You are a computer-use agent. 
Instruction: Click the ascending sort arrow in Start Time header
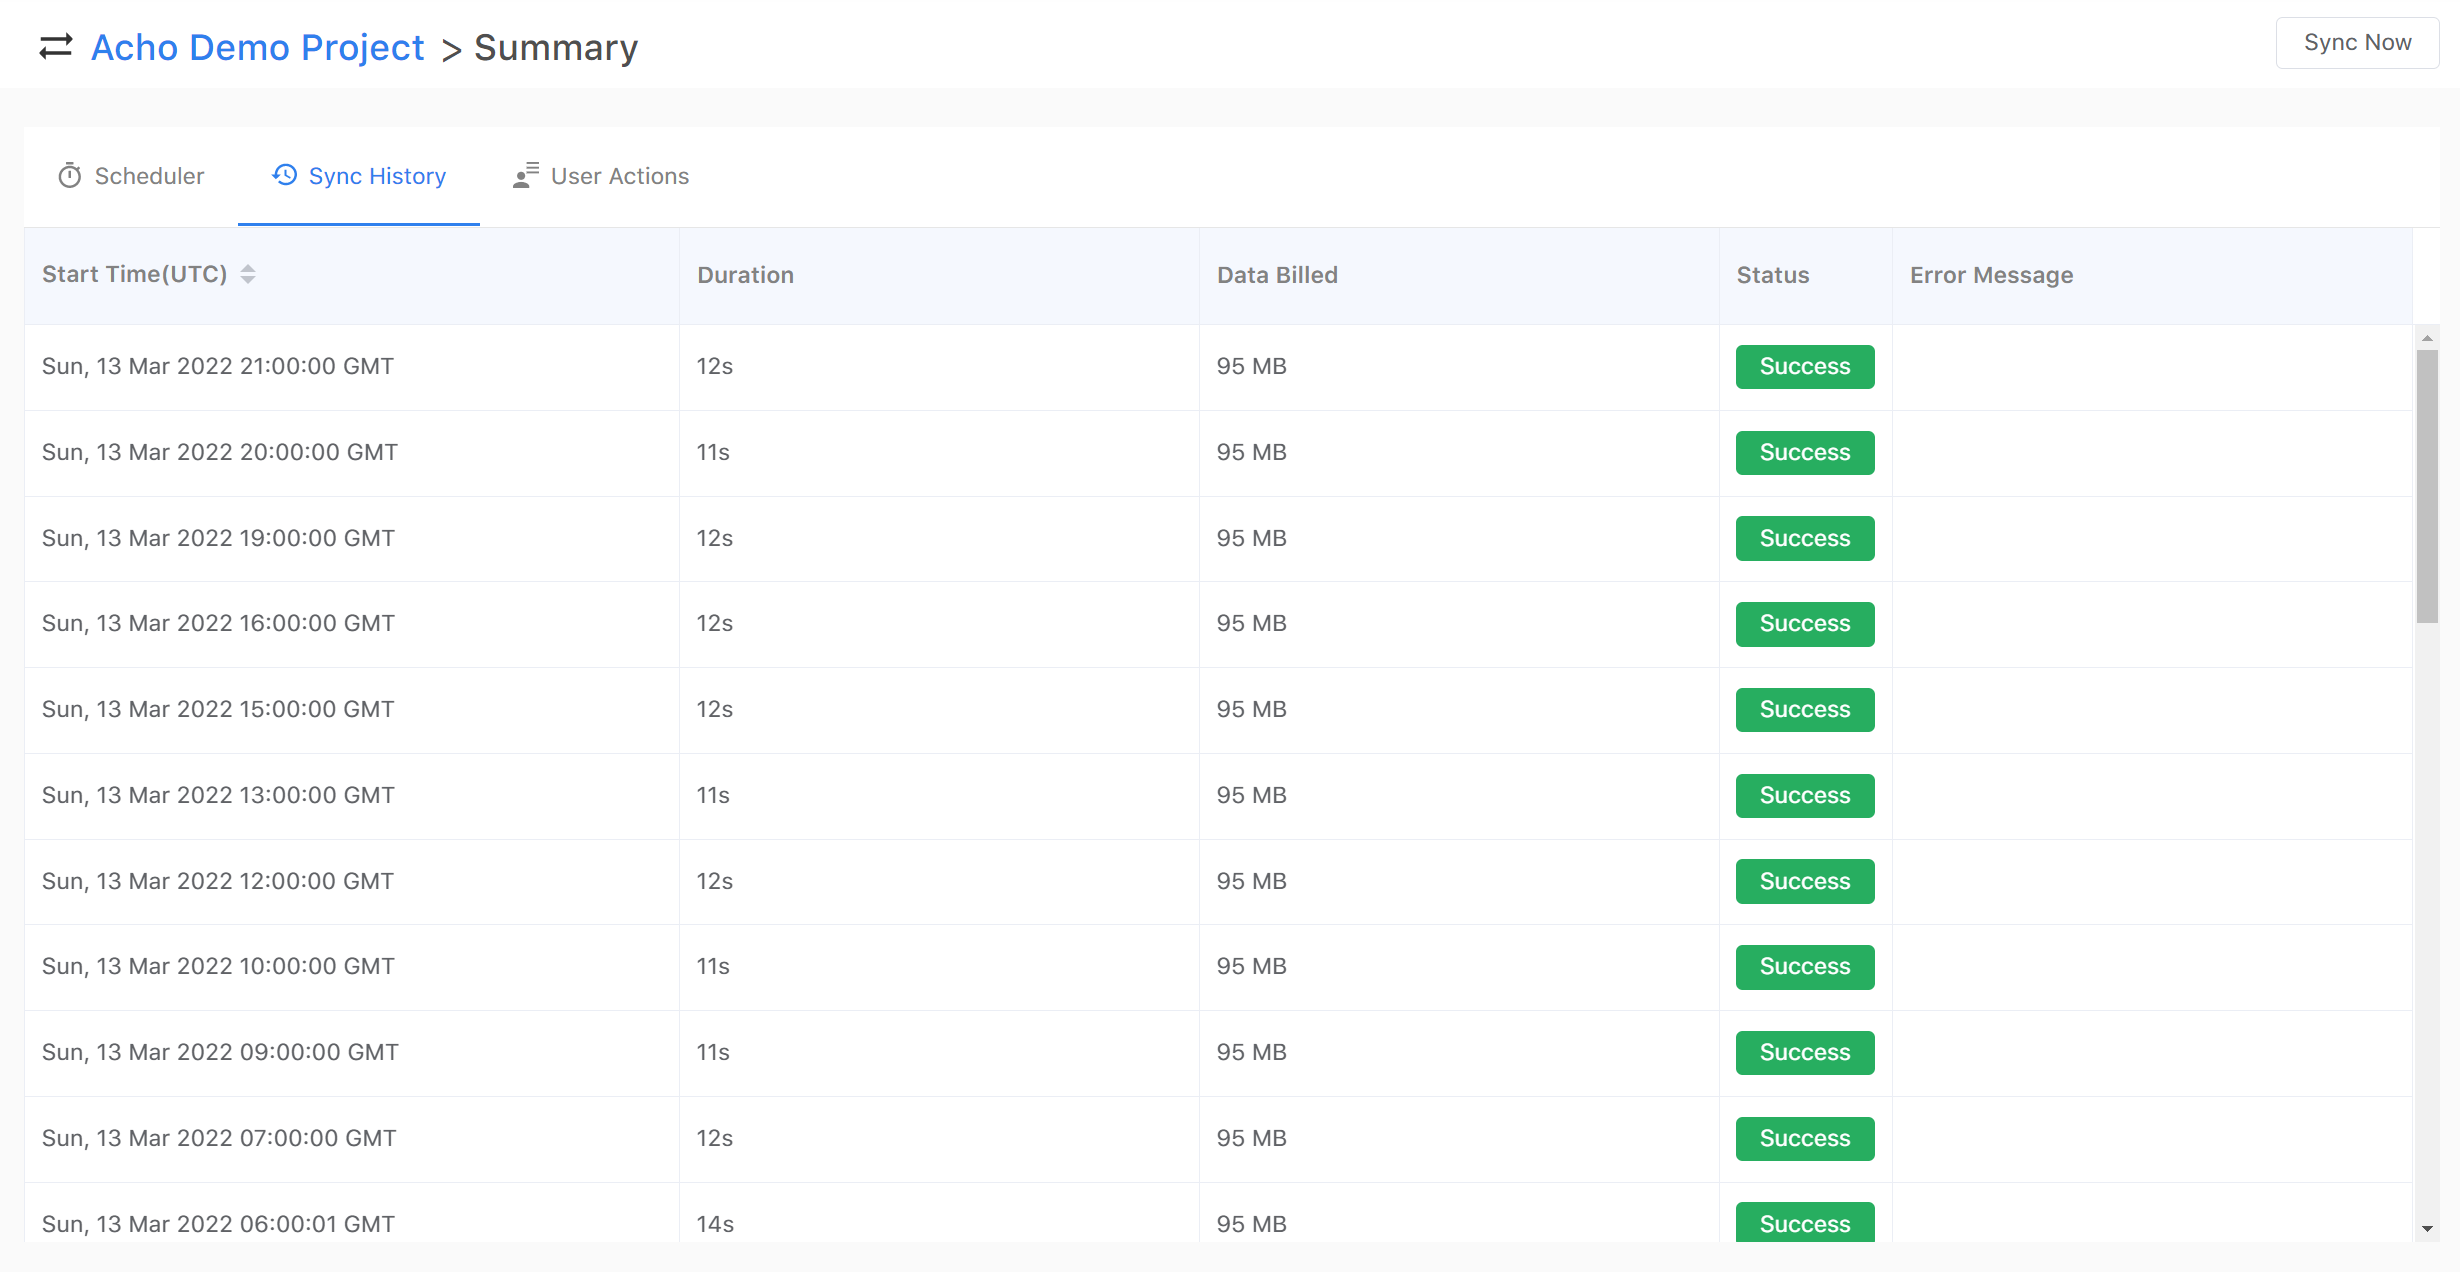pyautogui.click(x=248, y=267)
